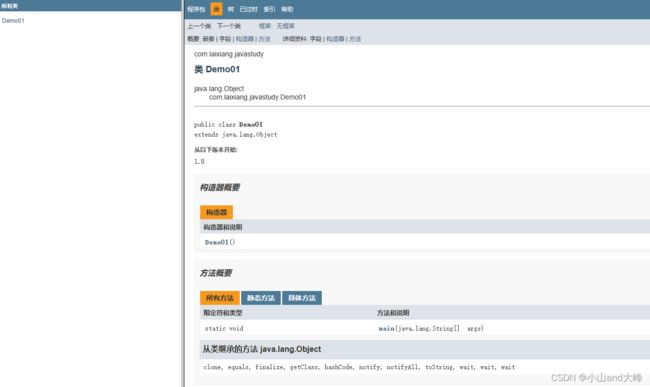The height and width of the screenshot is (387, 650).
Task: Click the inherited method 'notifyAll'
Action: (402, 367)
